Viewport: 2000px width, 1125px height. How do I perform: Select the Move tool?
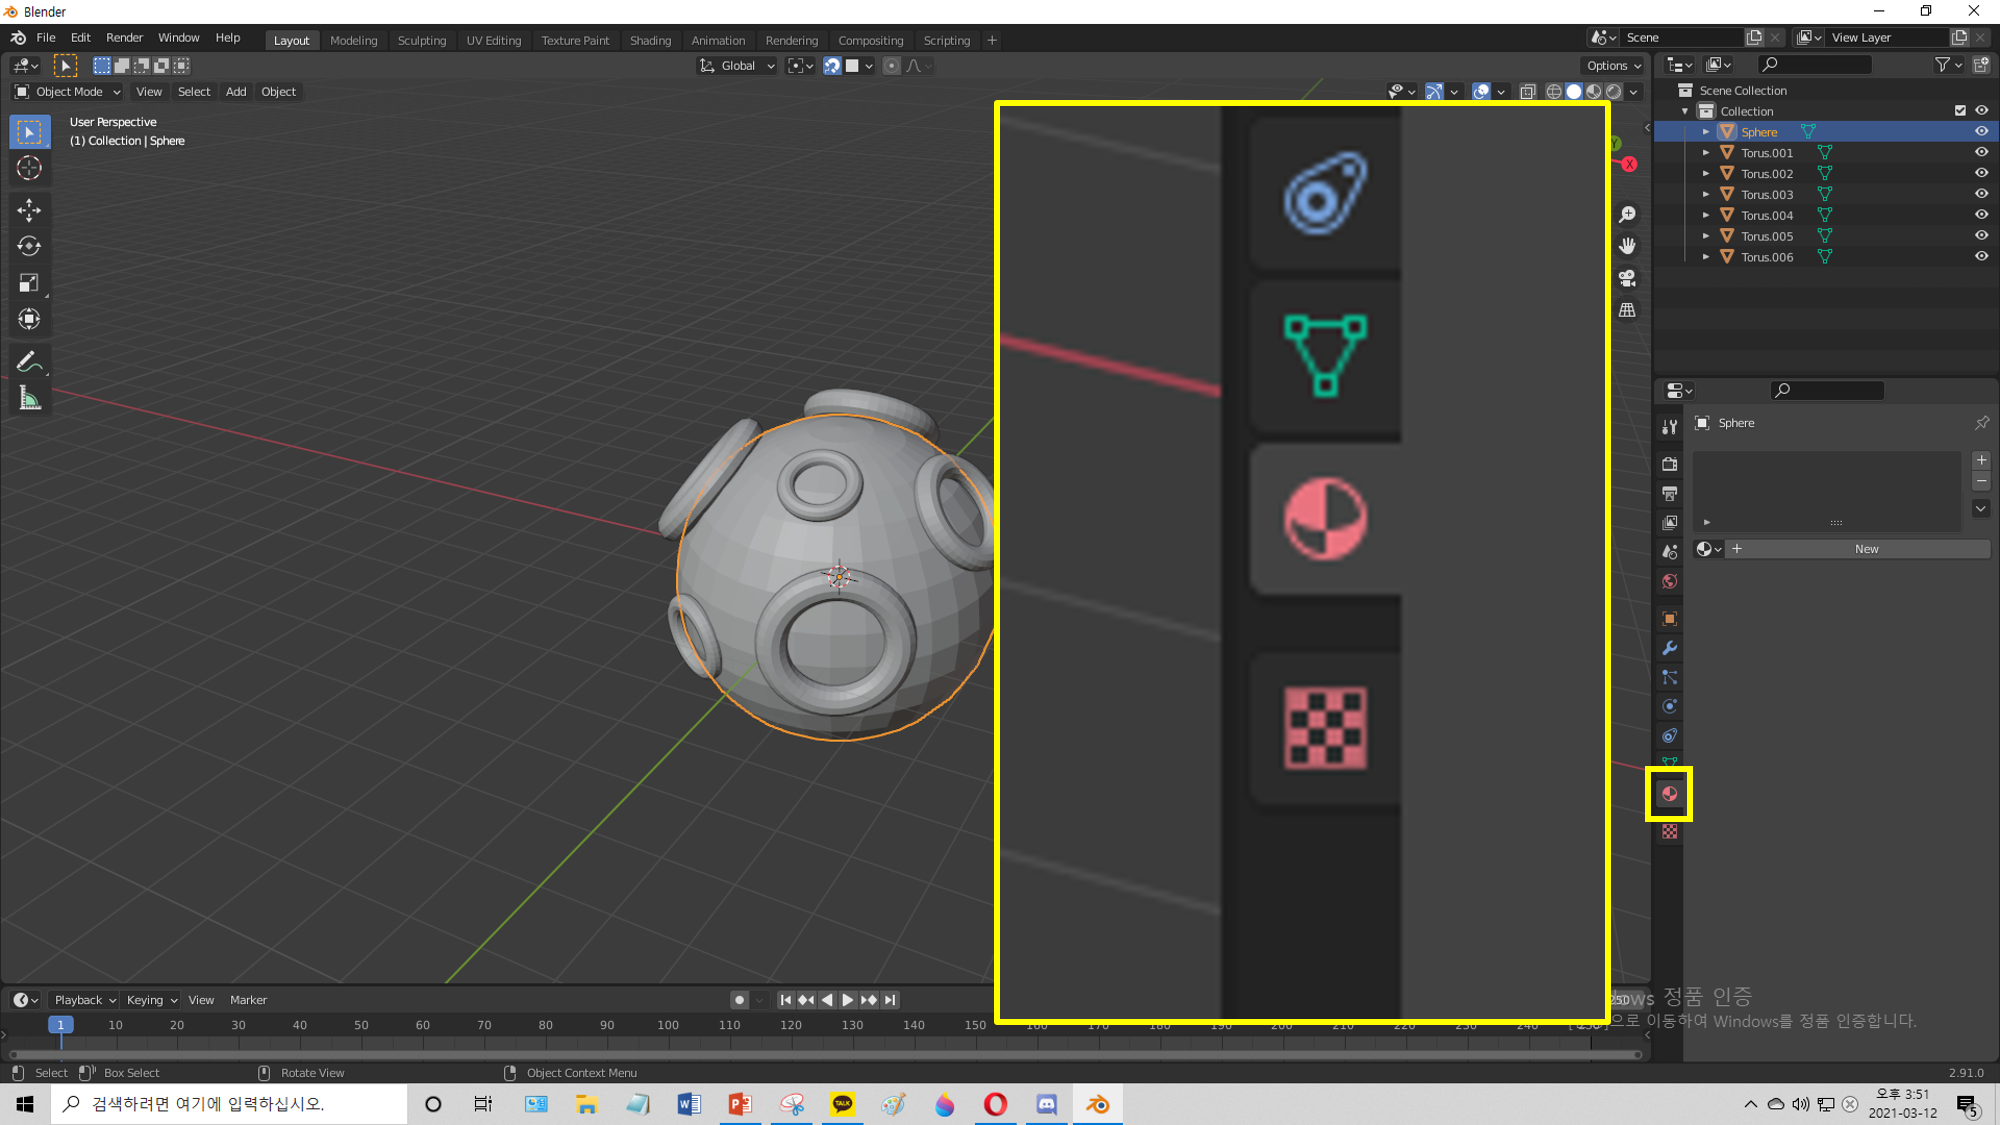29,209
